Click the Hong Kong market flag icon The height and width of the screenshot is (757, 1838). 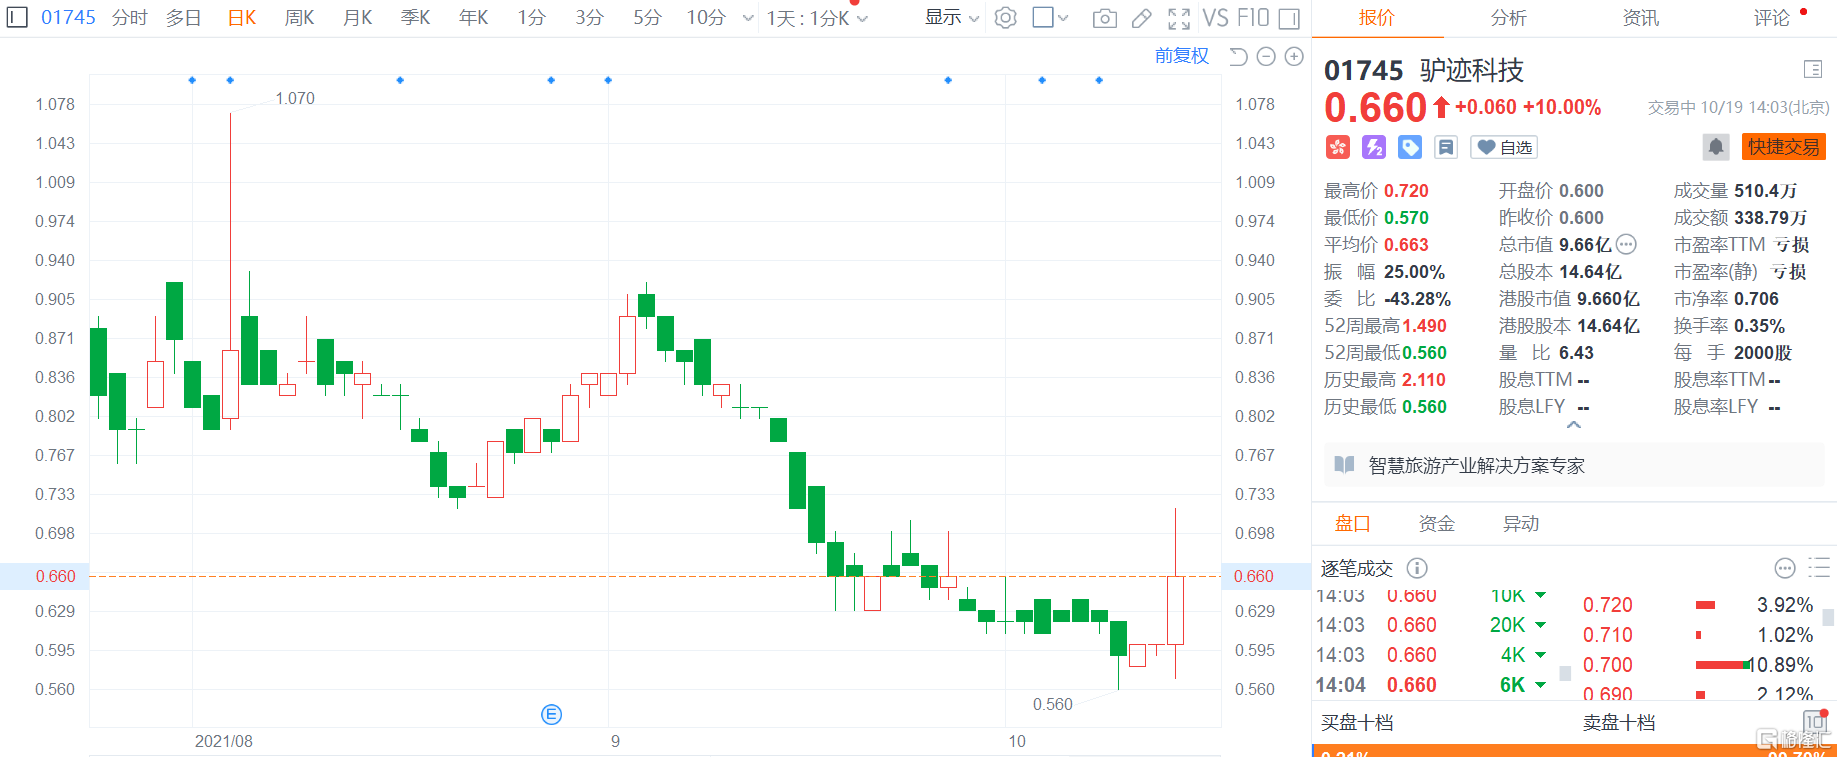(1338, 147)
